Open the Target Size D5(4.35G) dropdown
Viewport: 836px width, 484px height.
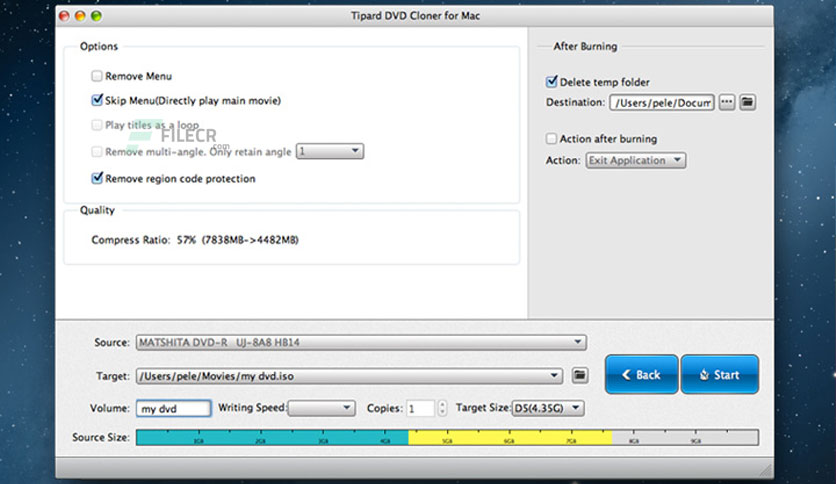[548, 408]
